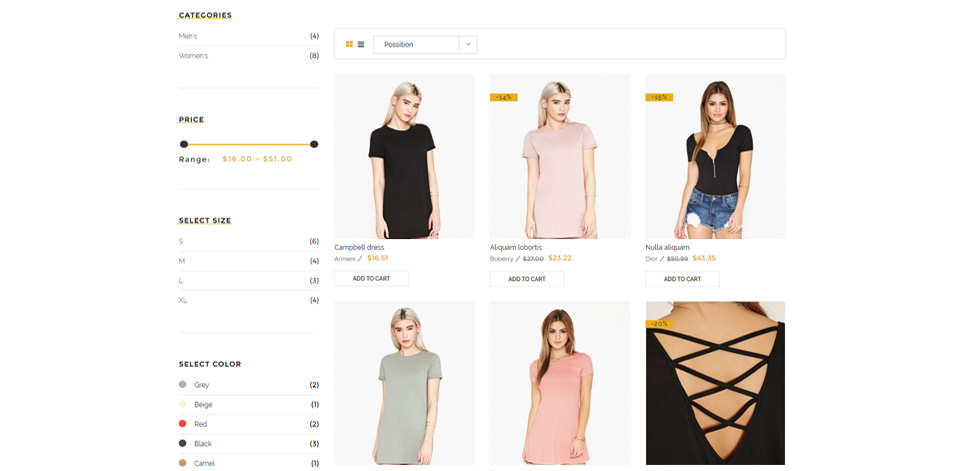Click the $16.00 - $51.00 range value
This screenshot has height=471, width=980.
pyautogui.click(x=258, y=159)
